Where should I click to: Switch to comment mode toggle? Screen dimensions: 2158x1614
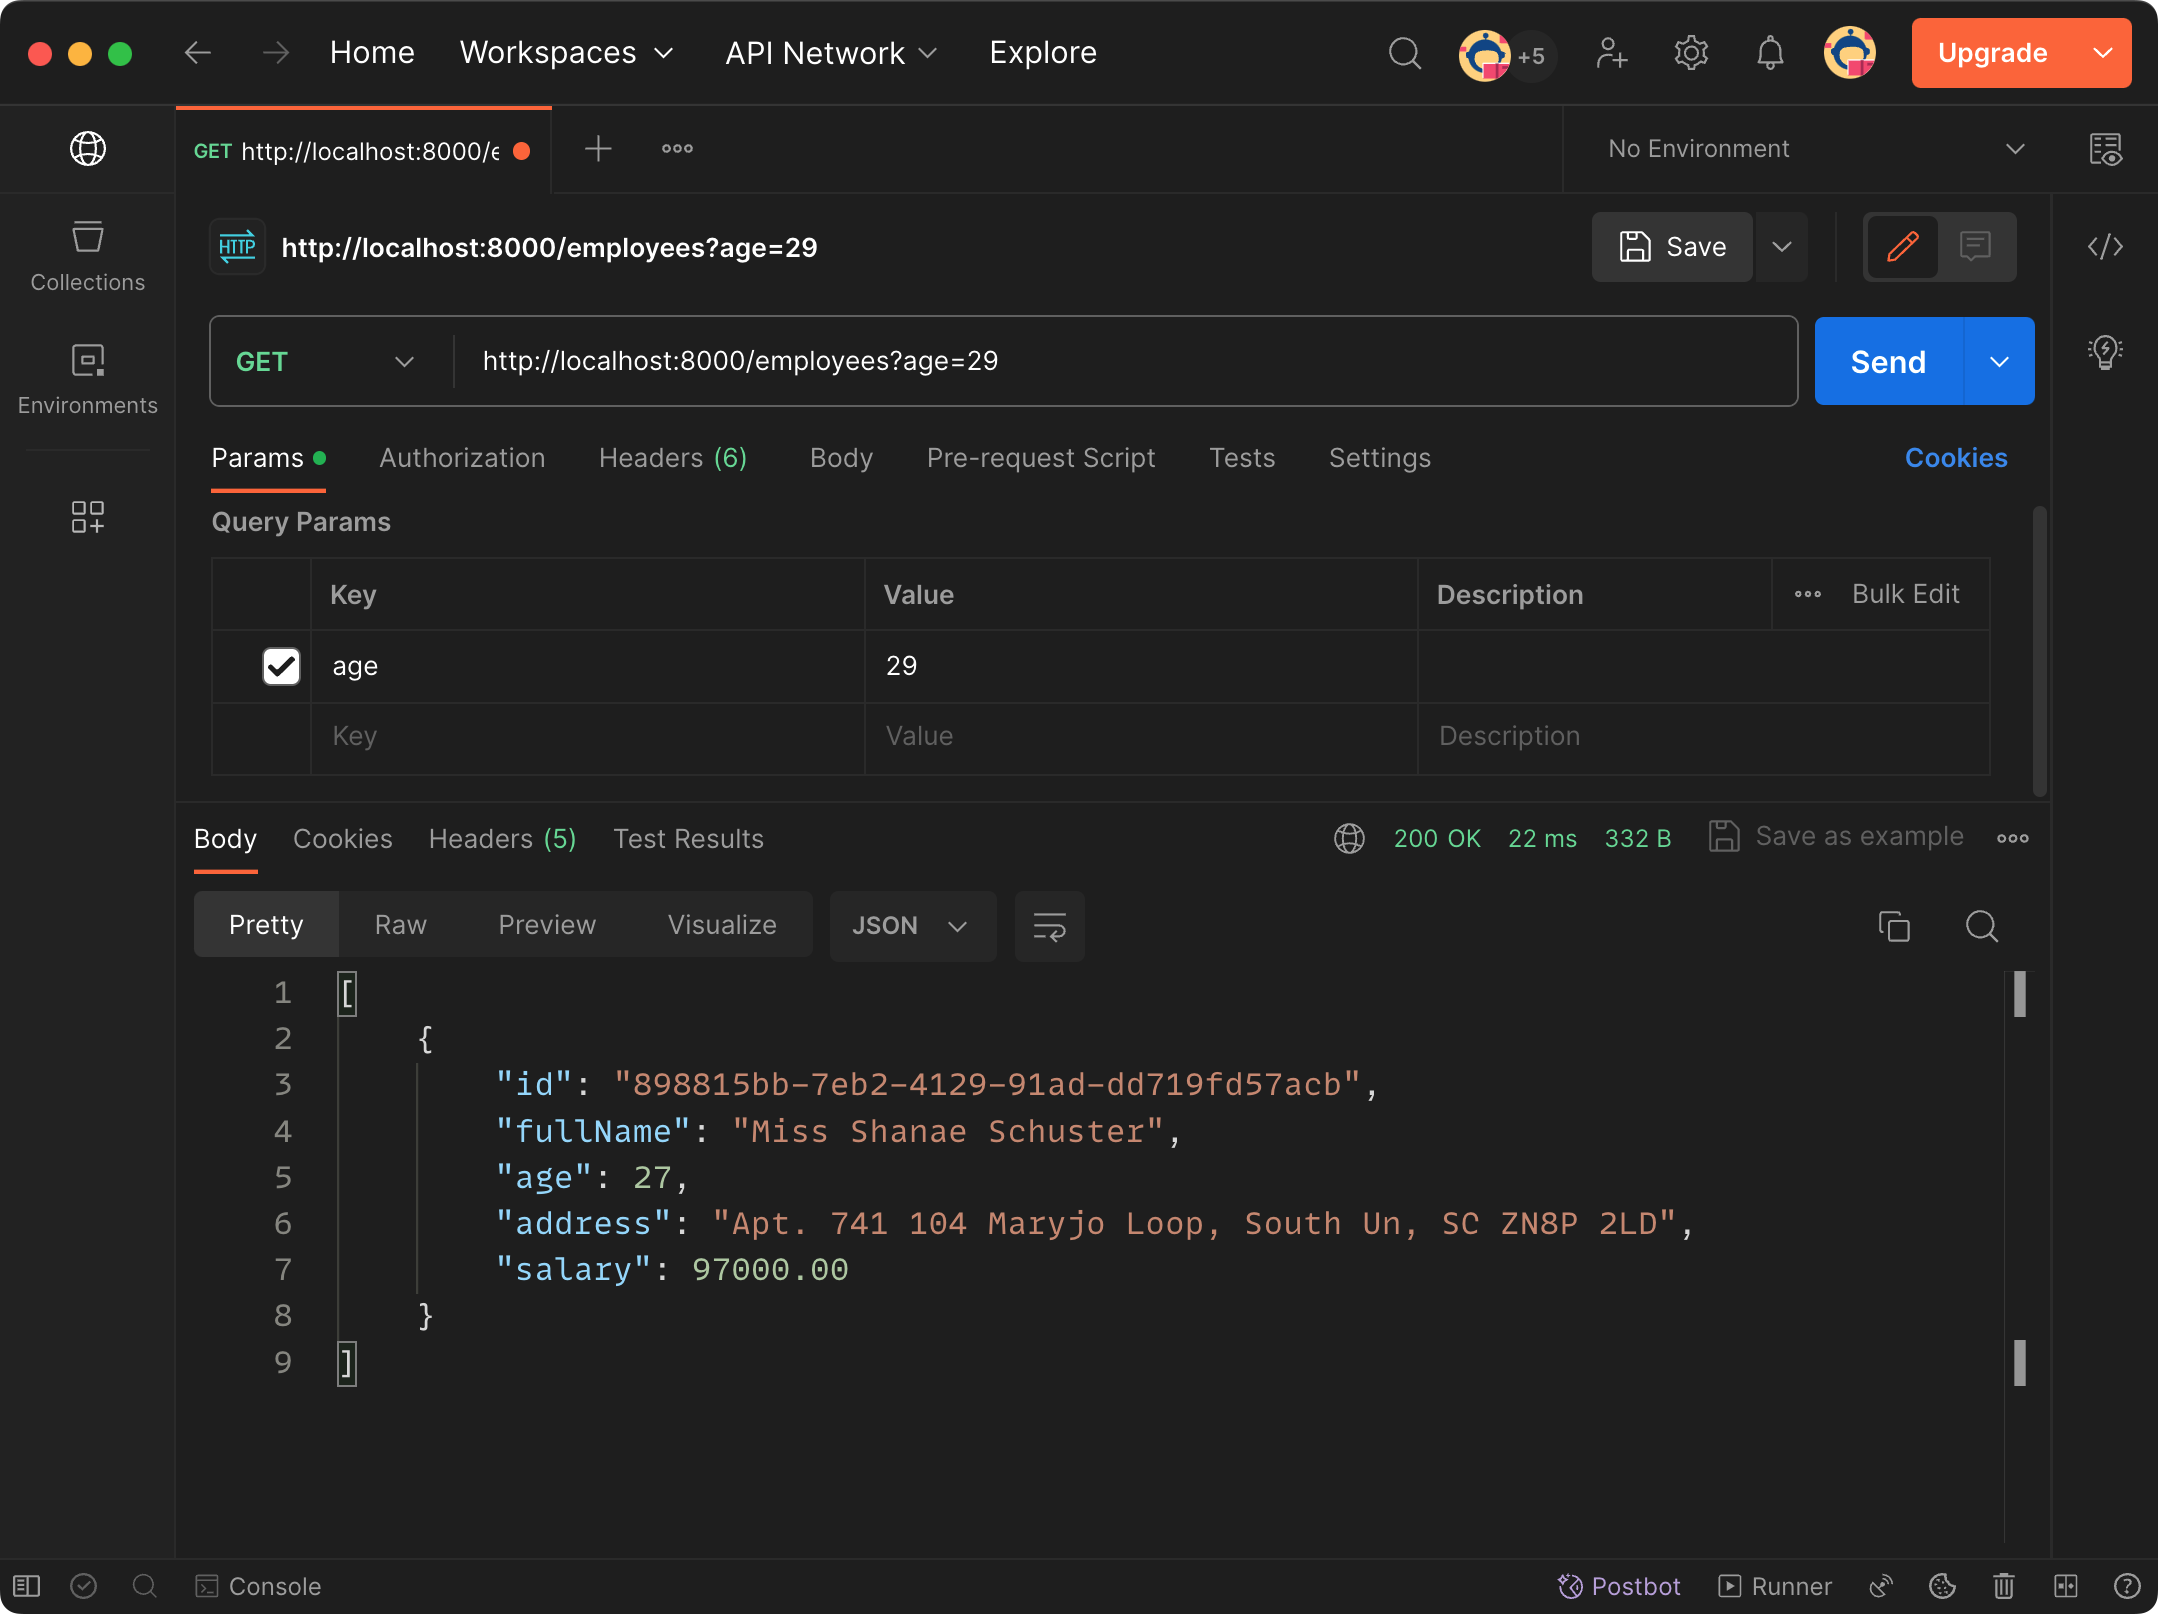[1975, 247]
